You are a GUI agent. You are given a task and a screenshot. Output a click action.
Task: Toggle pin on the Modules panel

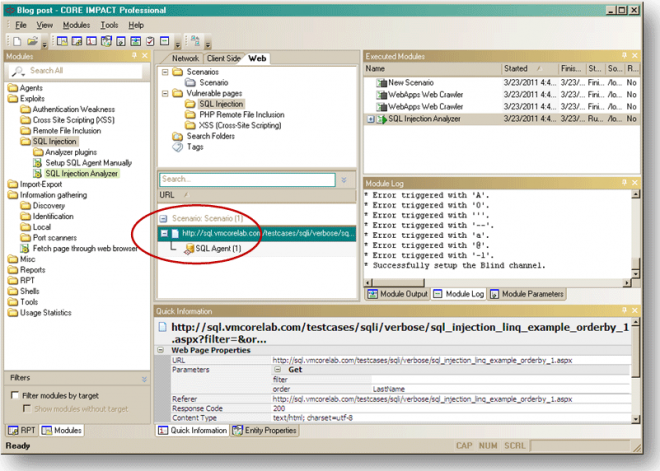click(x=134, y=56)
